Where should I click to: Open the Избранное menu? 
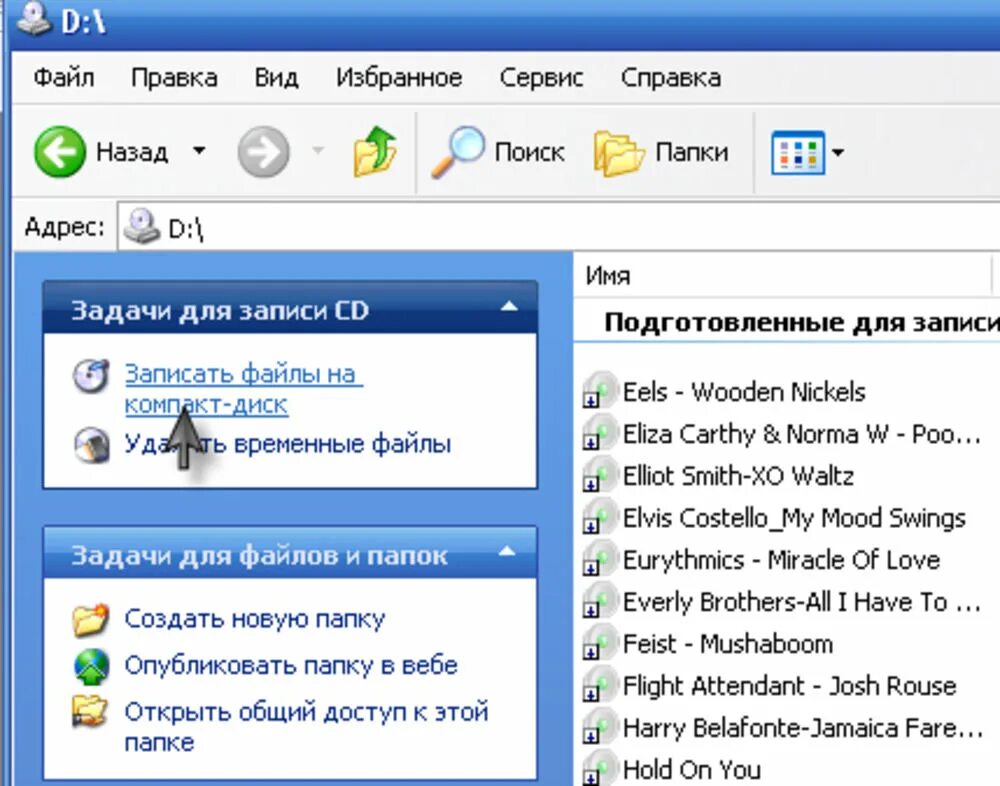(x=399, y=78)
